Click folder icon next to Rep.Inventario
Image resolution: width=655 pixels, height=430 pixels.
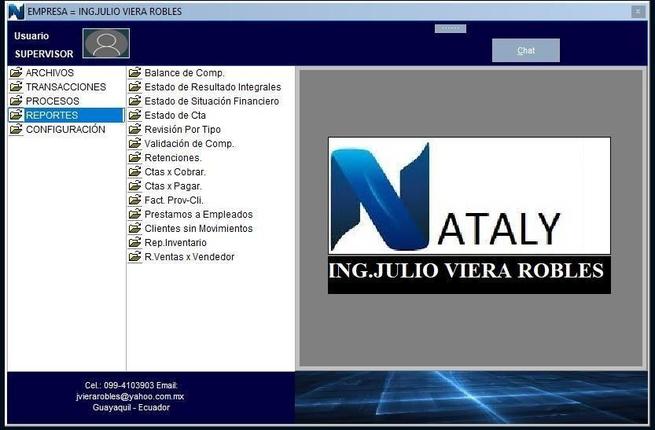pos(135,243)
